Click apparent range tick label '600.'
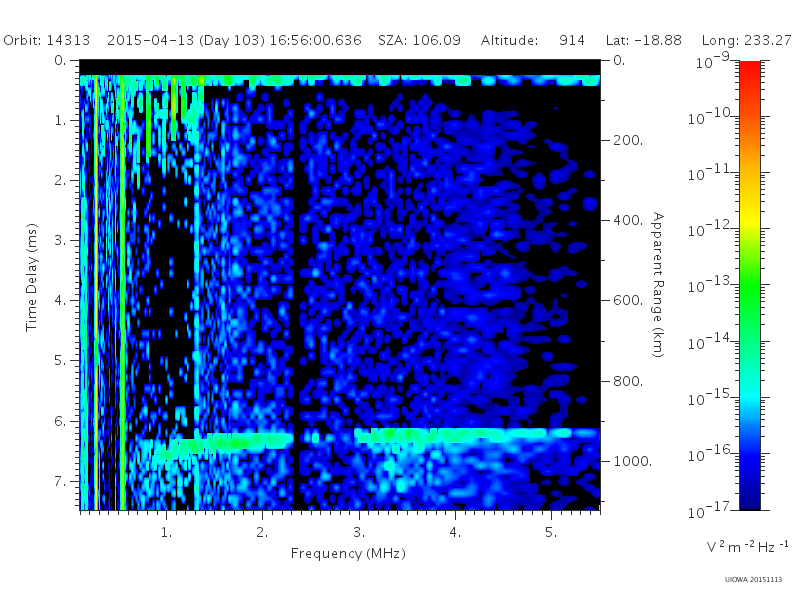 628,301
